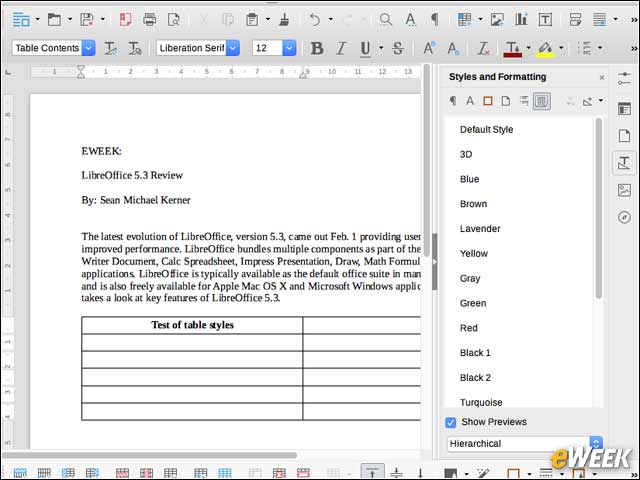
Task: Select the Default Style table style
Action: click(x=486, y=130)
